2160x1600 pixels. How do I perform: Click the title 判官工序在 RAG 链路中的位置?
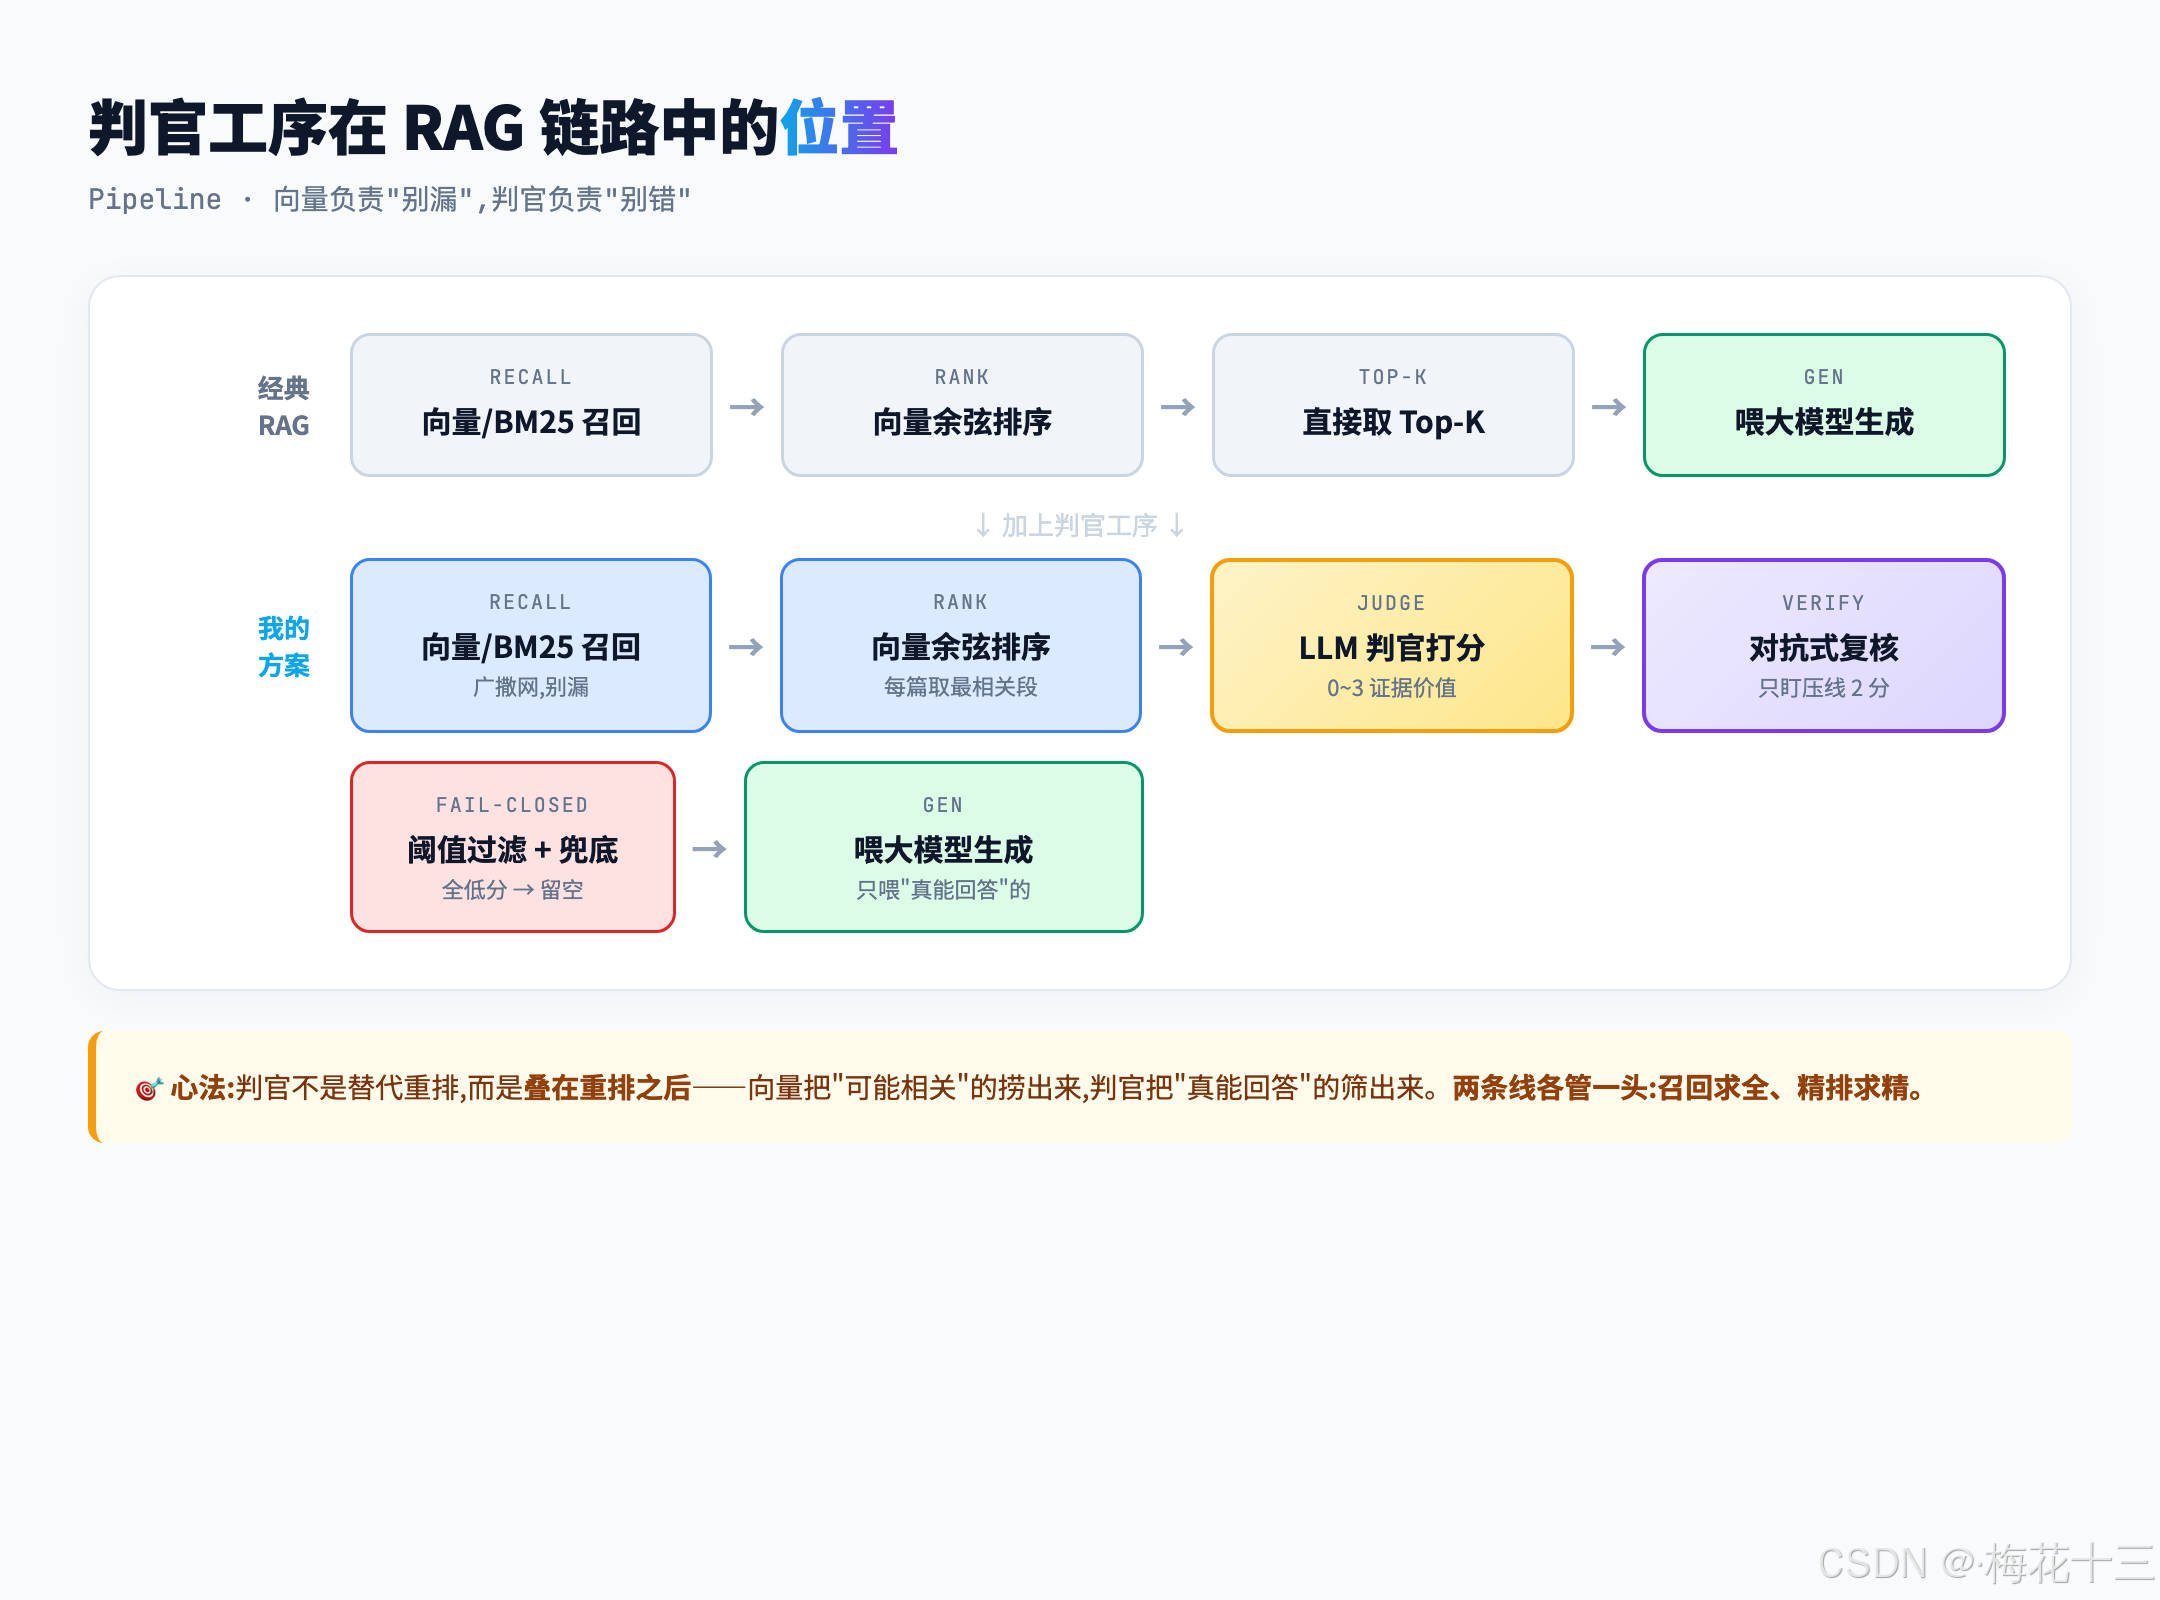pos(494,128)
